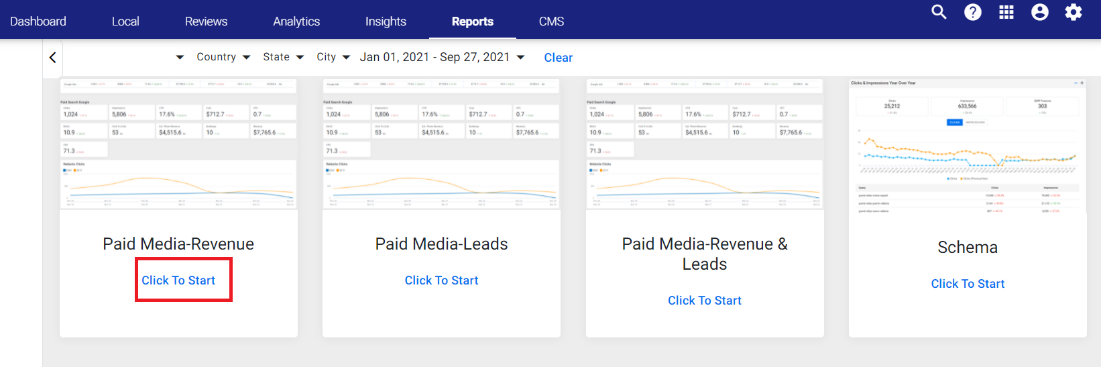1101x367 pixels.
Task: Start the Paid Media-Leads report
Action: pyautogui.click(x=442, y=280)
